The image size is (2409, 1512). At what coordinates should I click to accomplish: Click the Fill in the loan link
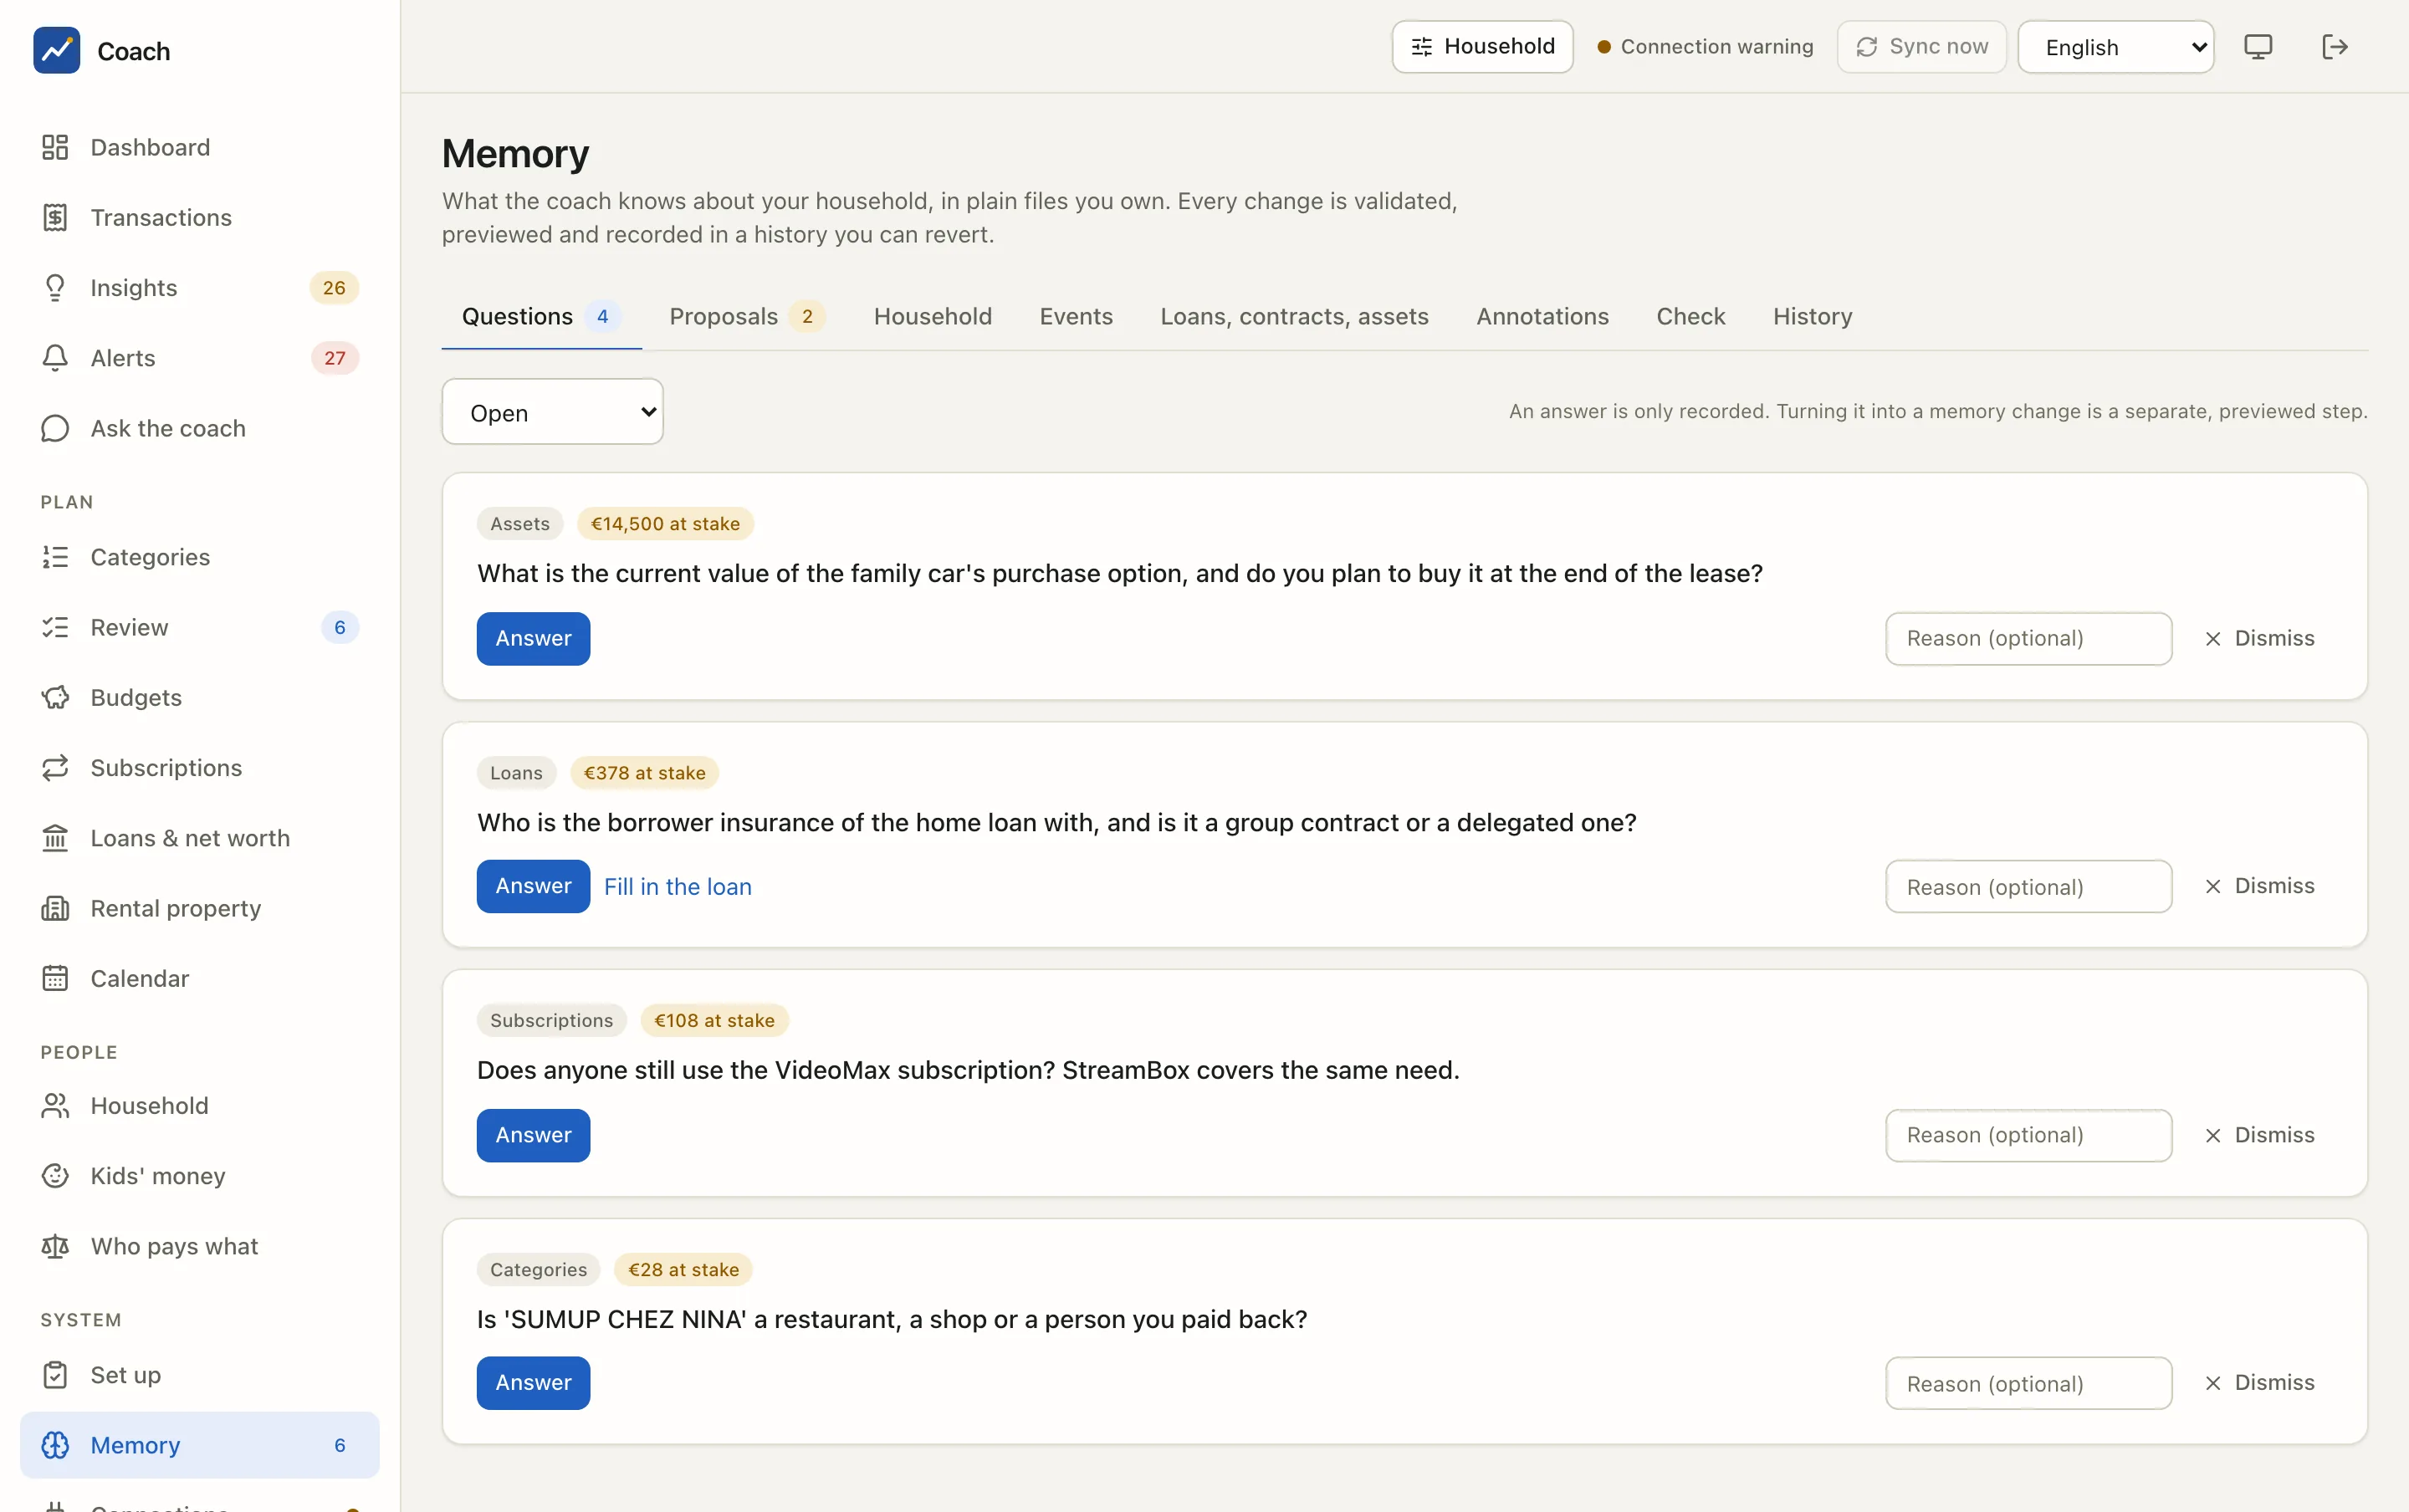point(678,887)
